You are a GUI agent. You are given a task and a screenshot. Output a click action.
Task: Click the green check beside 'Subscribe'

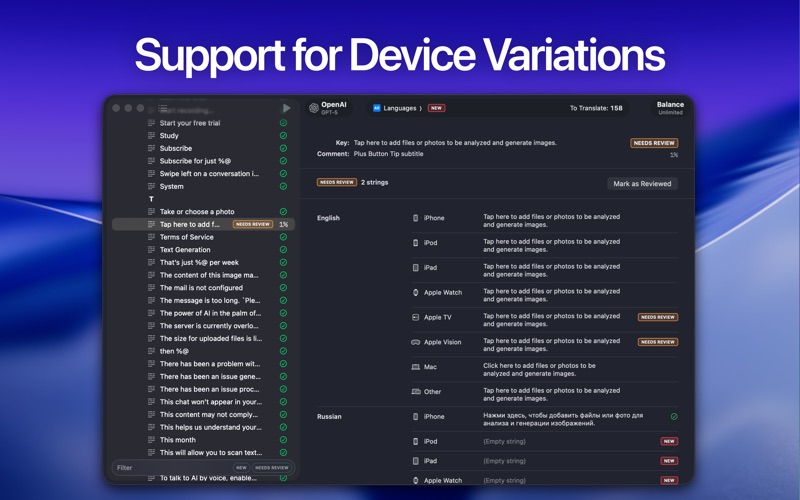point(283,148)
